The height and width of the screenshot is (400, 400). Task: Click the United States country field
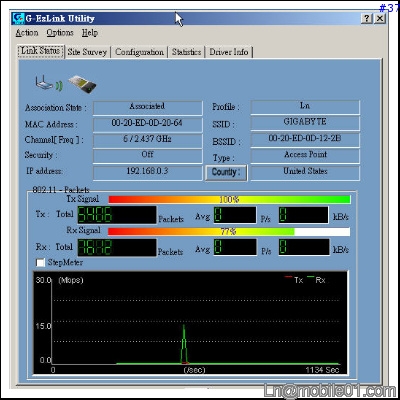(x=305, y=172)
